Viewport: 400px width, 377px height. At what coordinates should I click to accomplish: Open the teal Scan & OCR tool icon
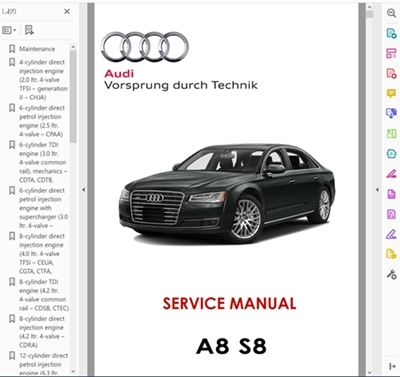pos(391,154)
